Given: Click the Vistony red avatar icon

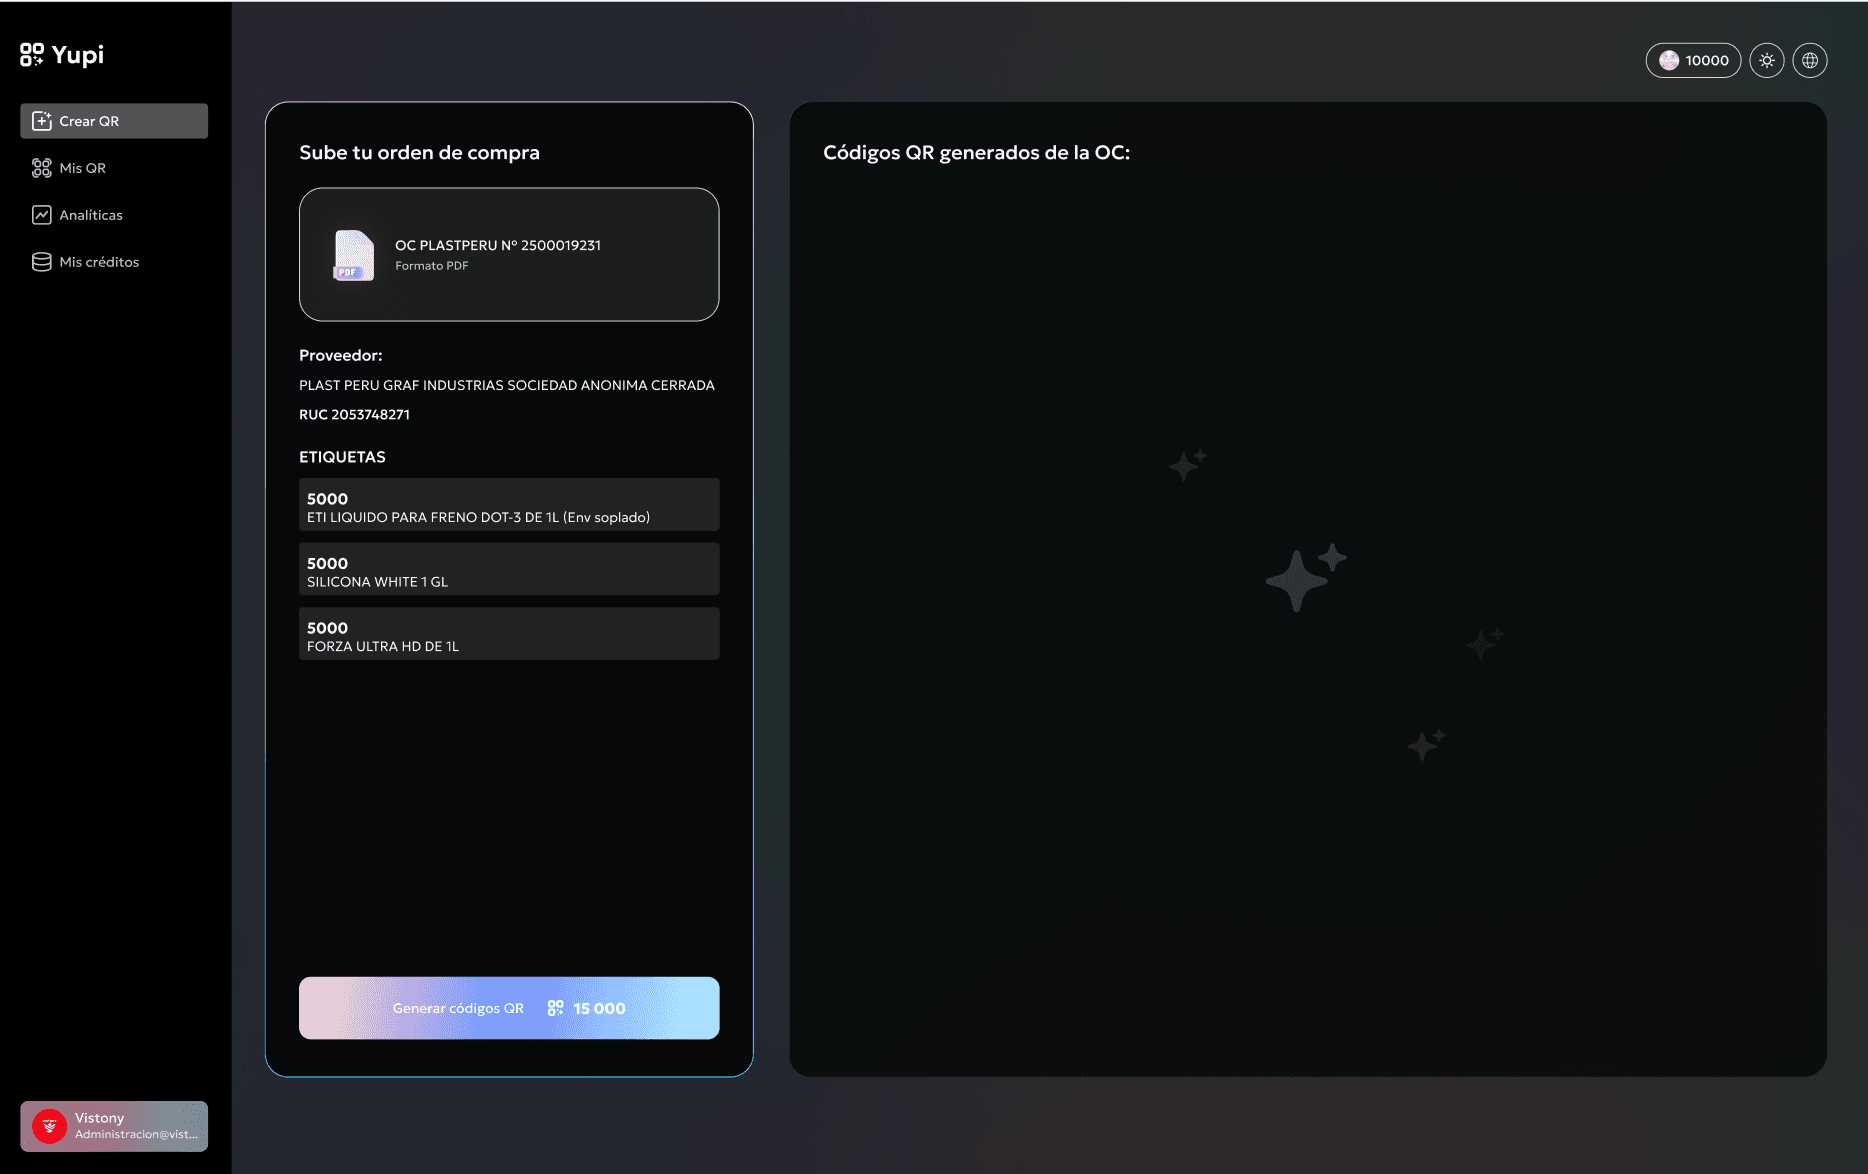Looking at the screenshot, I should click(x=49, y=1126).
